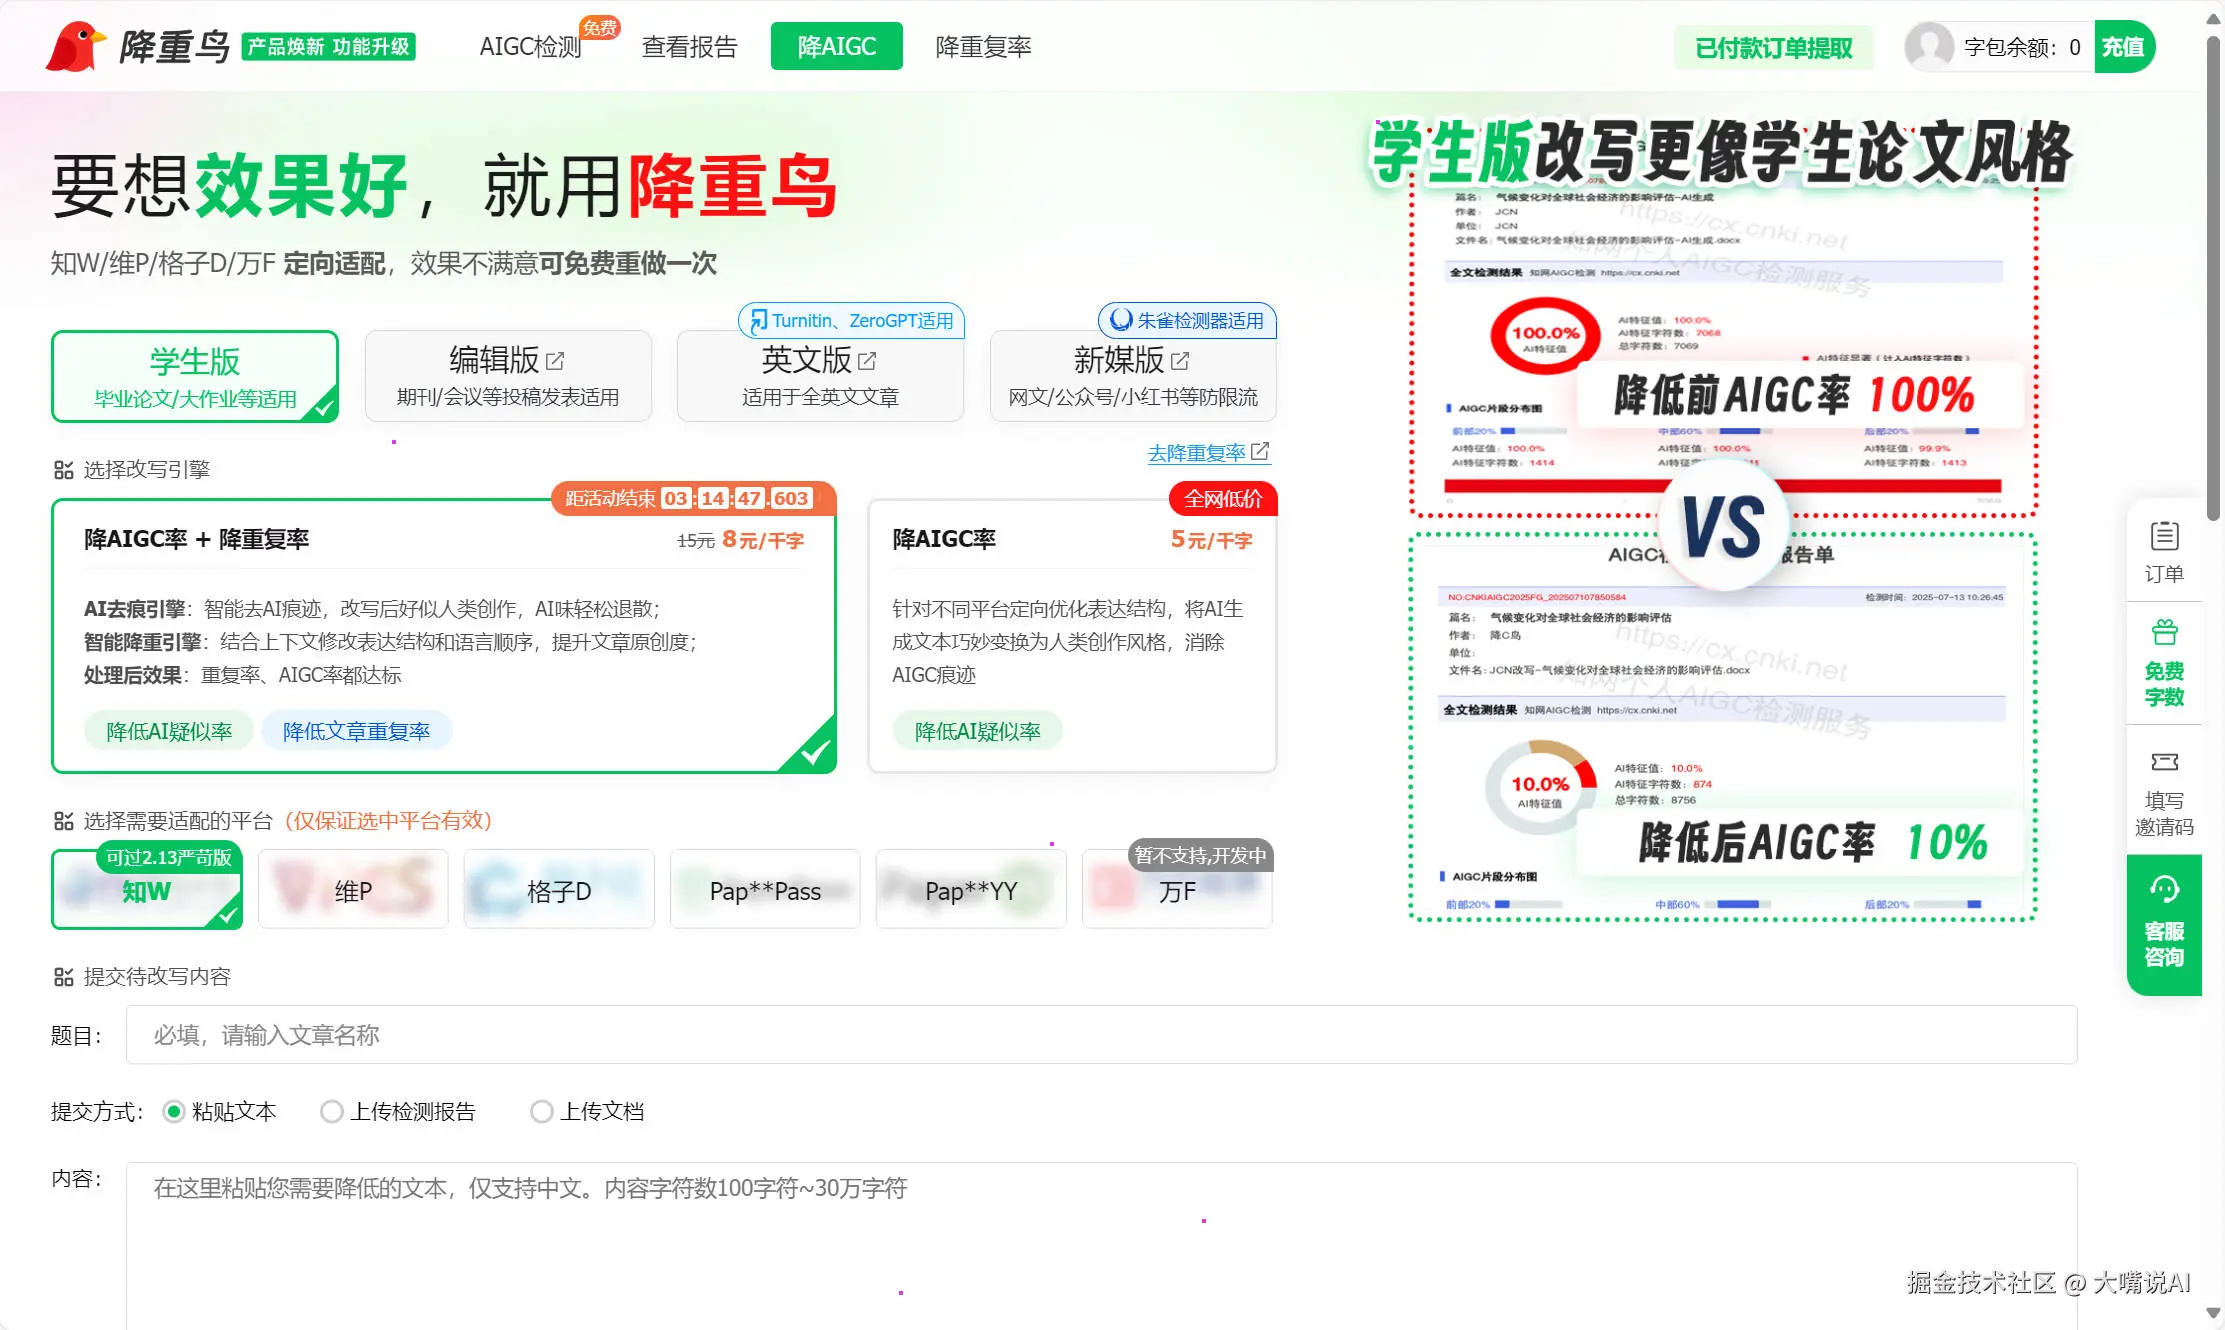Follow the 去降重复率 link
Viewport: 2225px width, 1330px height.
pyautogui.click(x=1198, y=453)
